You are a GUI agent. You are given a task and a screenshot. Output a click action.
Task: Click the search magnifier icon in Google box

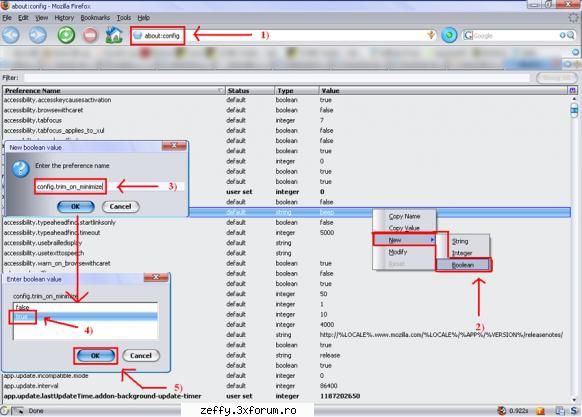pos(571,35)
